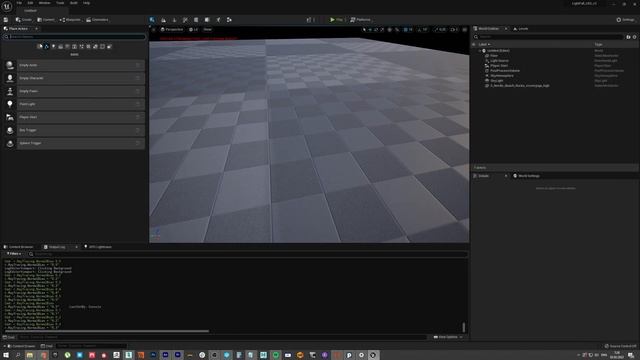The width and height of the screenshot is (640, 360).
Task: Switch to the Levels tab
Action: pyautogui.click(x=521, y=29)
